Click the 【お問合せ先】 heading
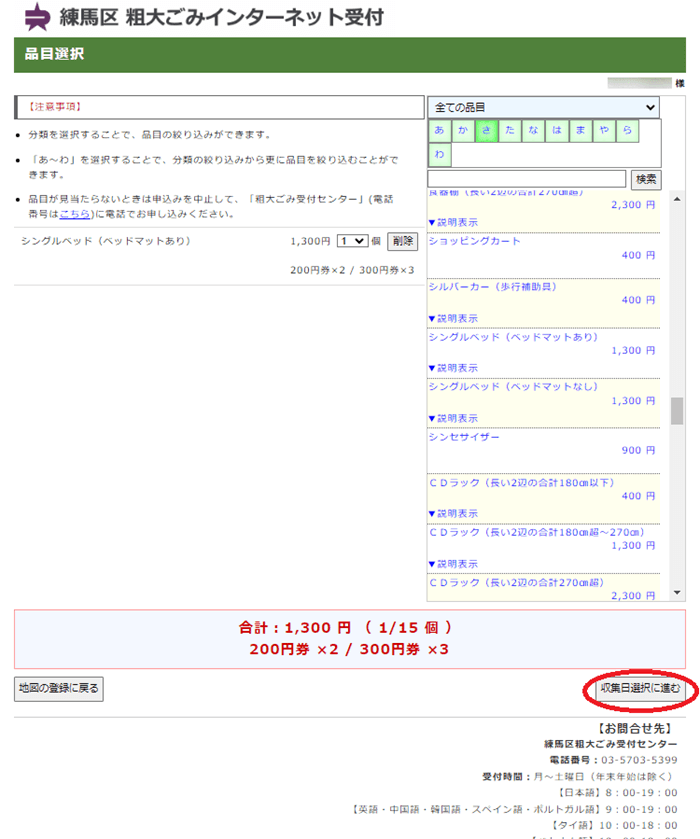The height and width of the screenshot is (839, 700). tap(634, 729)
